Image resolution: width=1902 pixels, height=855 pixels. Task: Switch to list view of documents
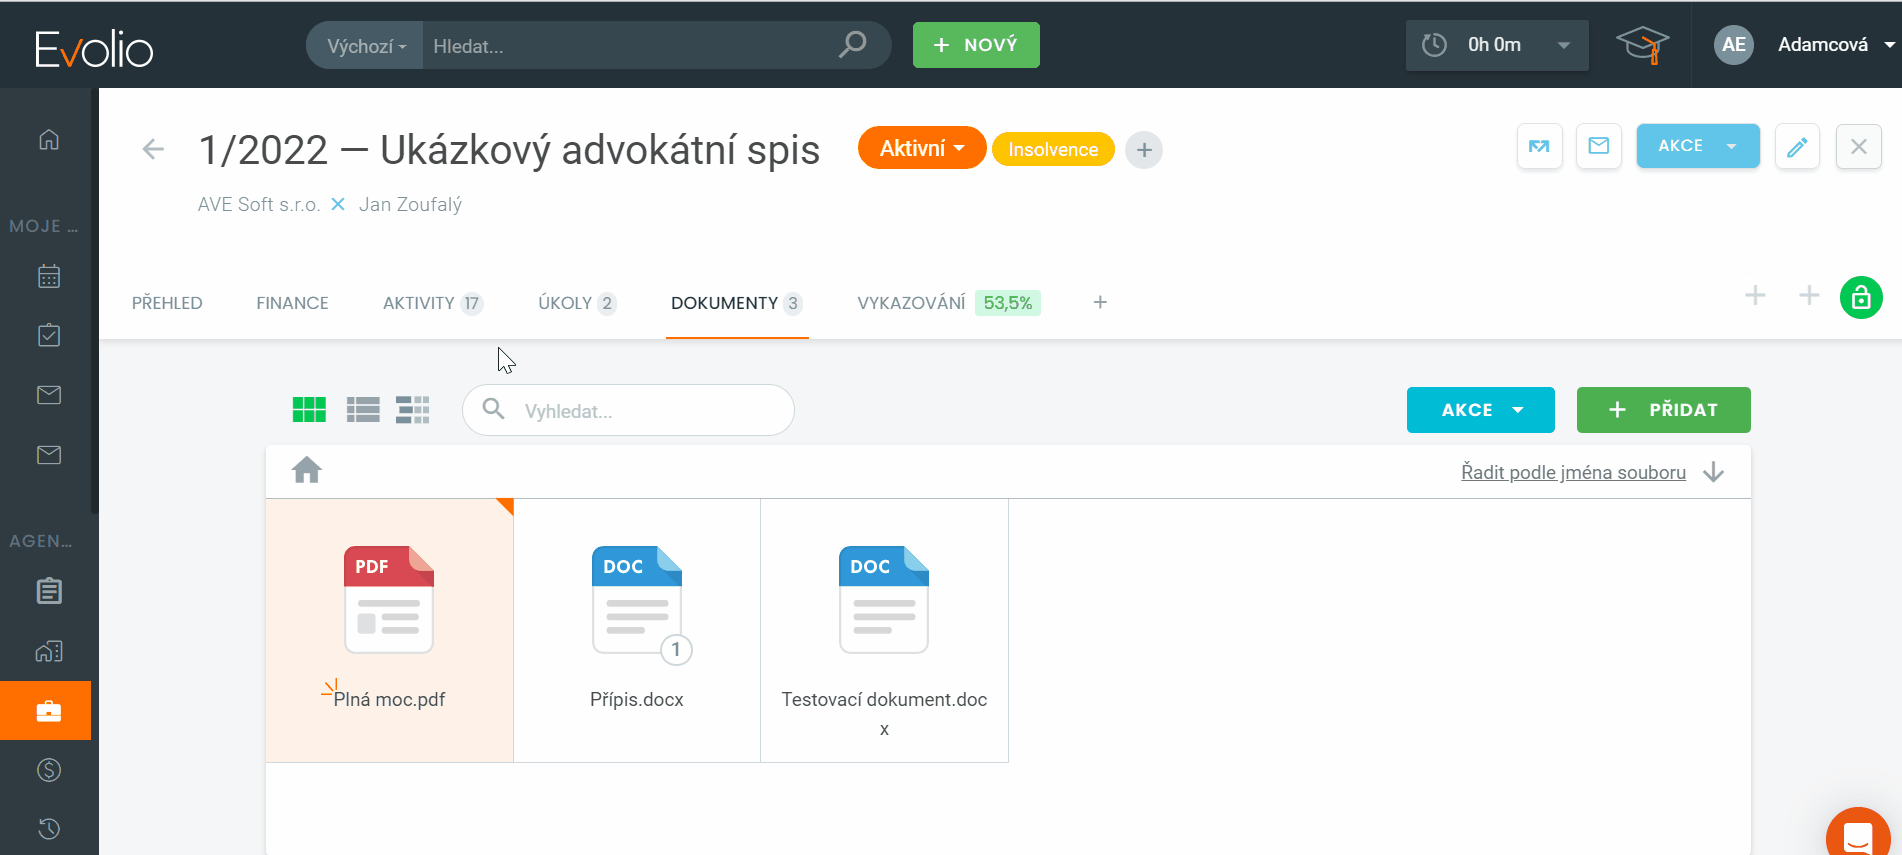click(363, 410)
